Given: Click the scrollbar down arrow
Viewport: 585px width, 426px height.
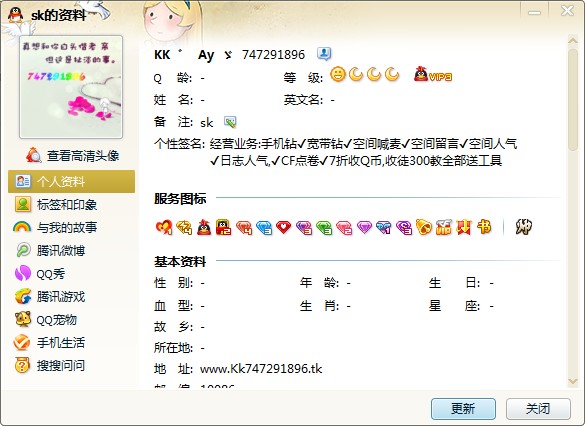Looking at the screenshot, I should coord(573,381).
